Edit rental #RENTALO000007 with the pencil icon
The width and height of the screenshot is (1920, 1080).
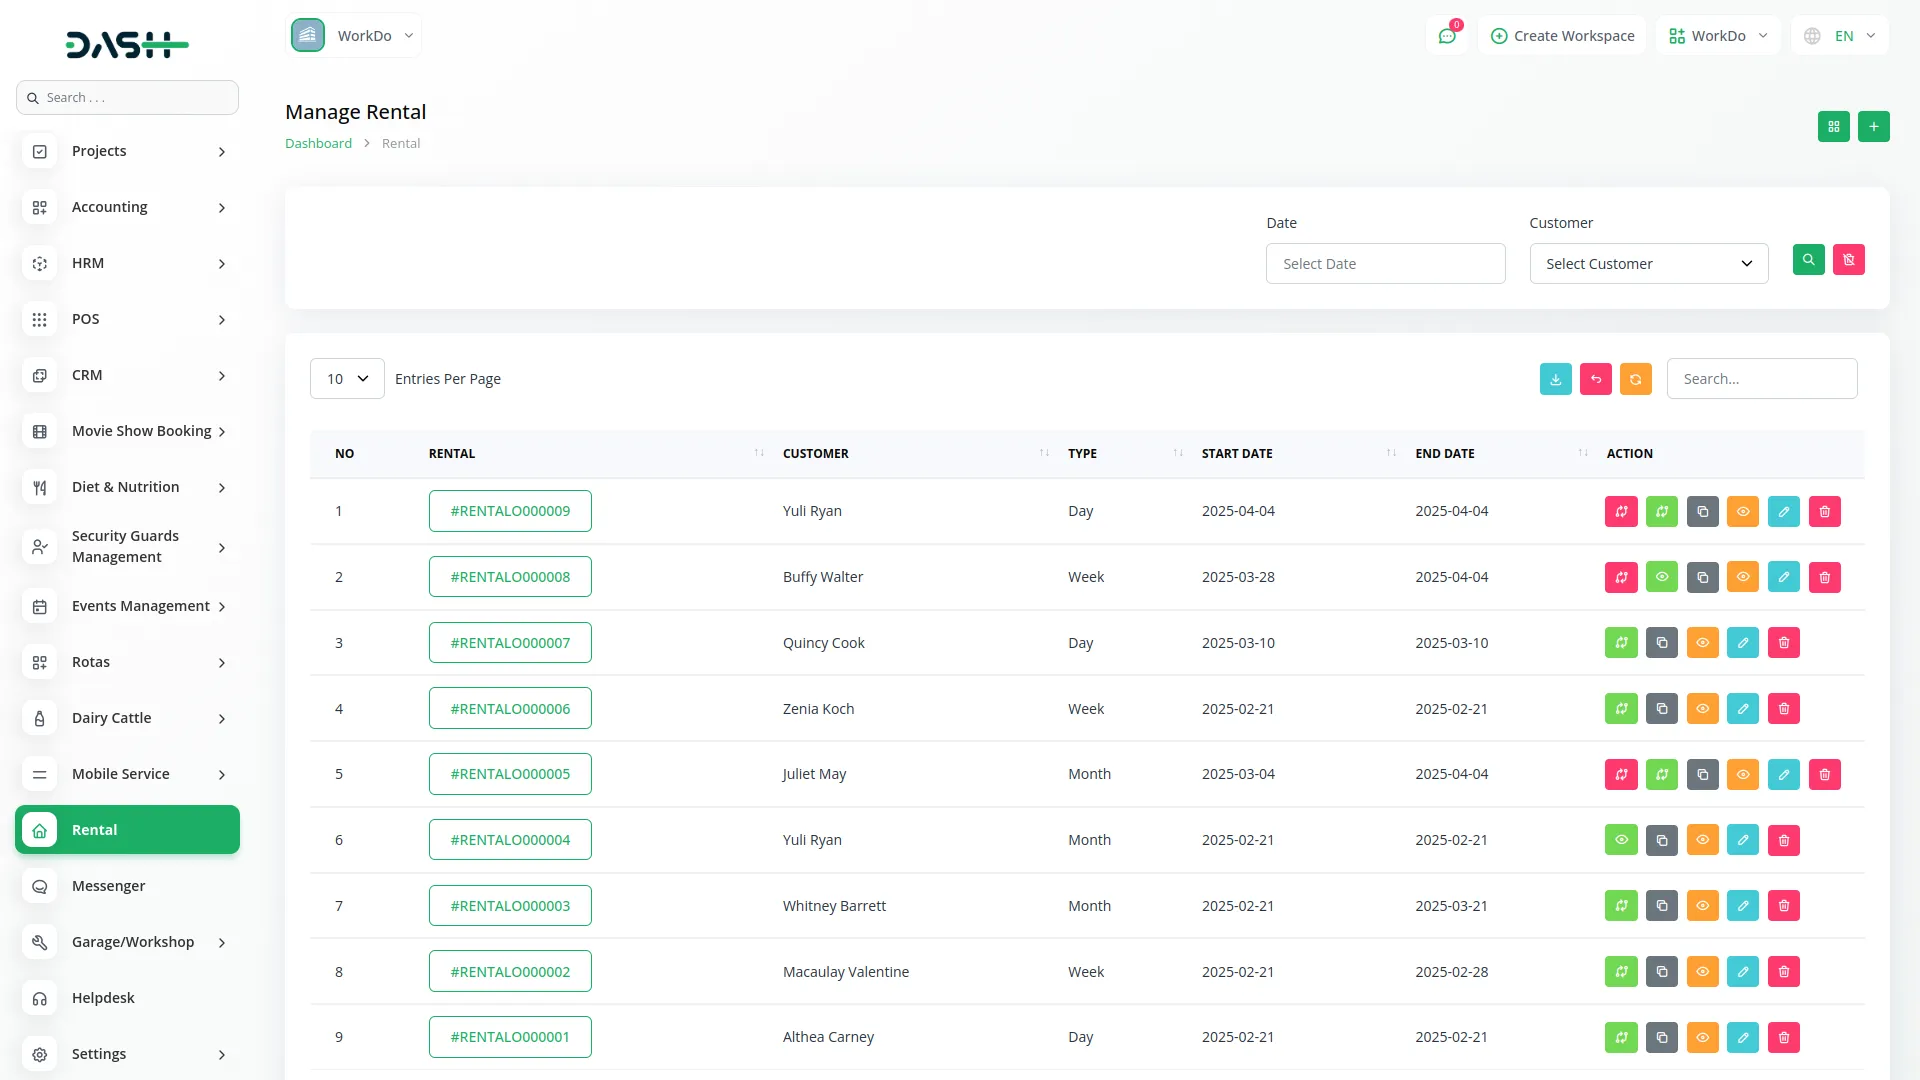pos(1743,642)
